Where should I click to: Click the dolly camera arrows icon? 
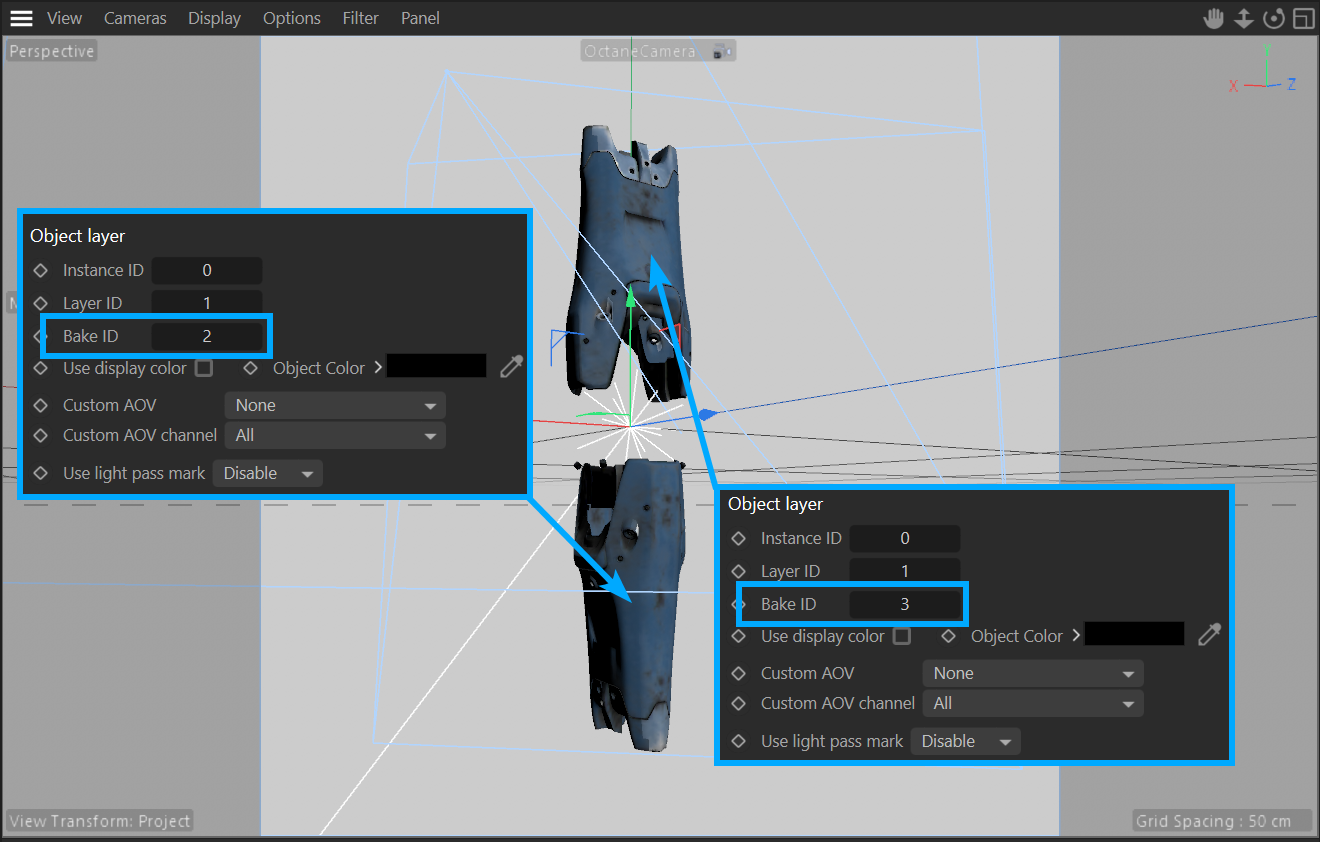(1243, 19)
